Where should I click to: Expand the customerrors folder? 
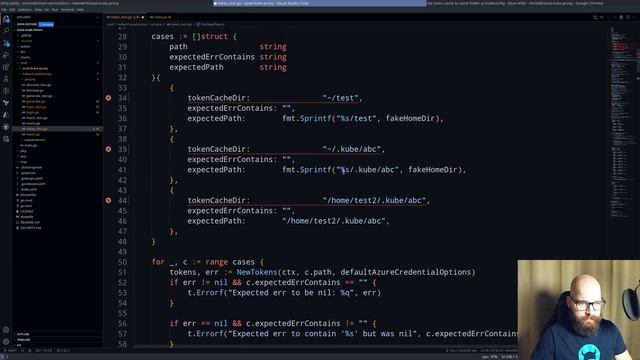pyautogui.click(x=34, y=140)
